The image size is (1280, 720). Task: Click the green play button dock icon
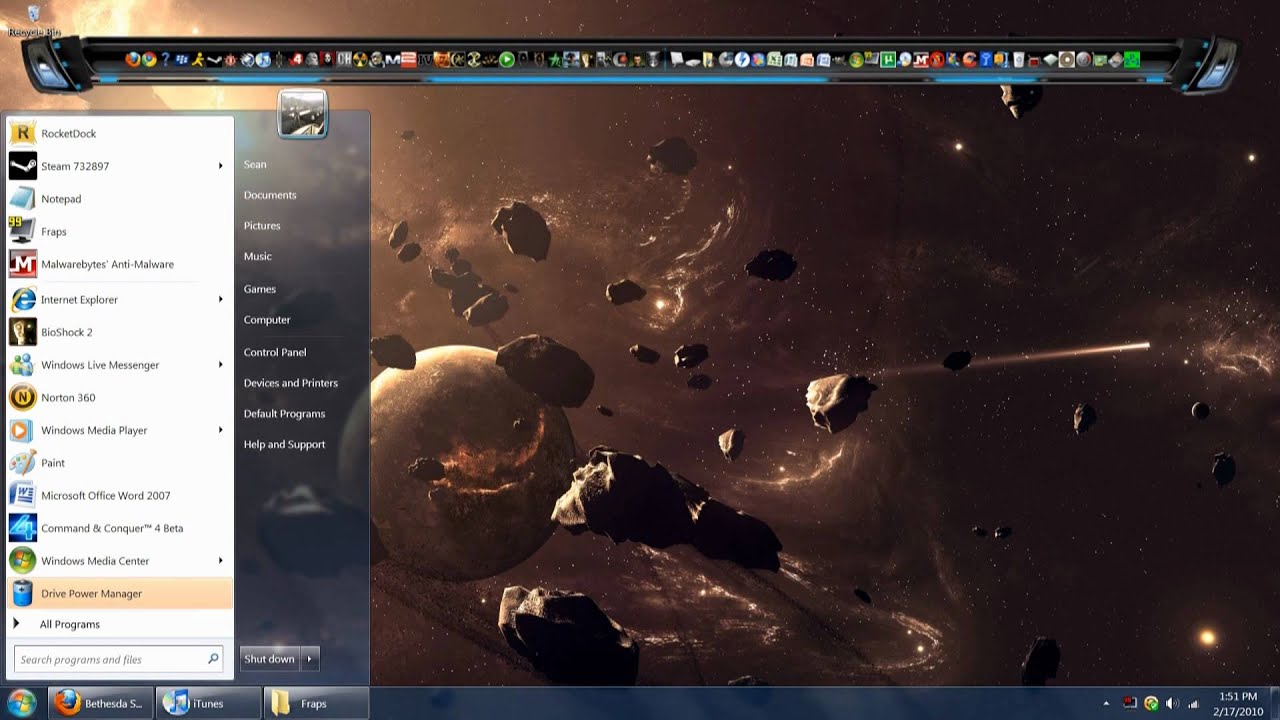[x=506, y=60]
